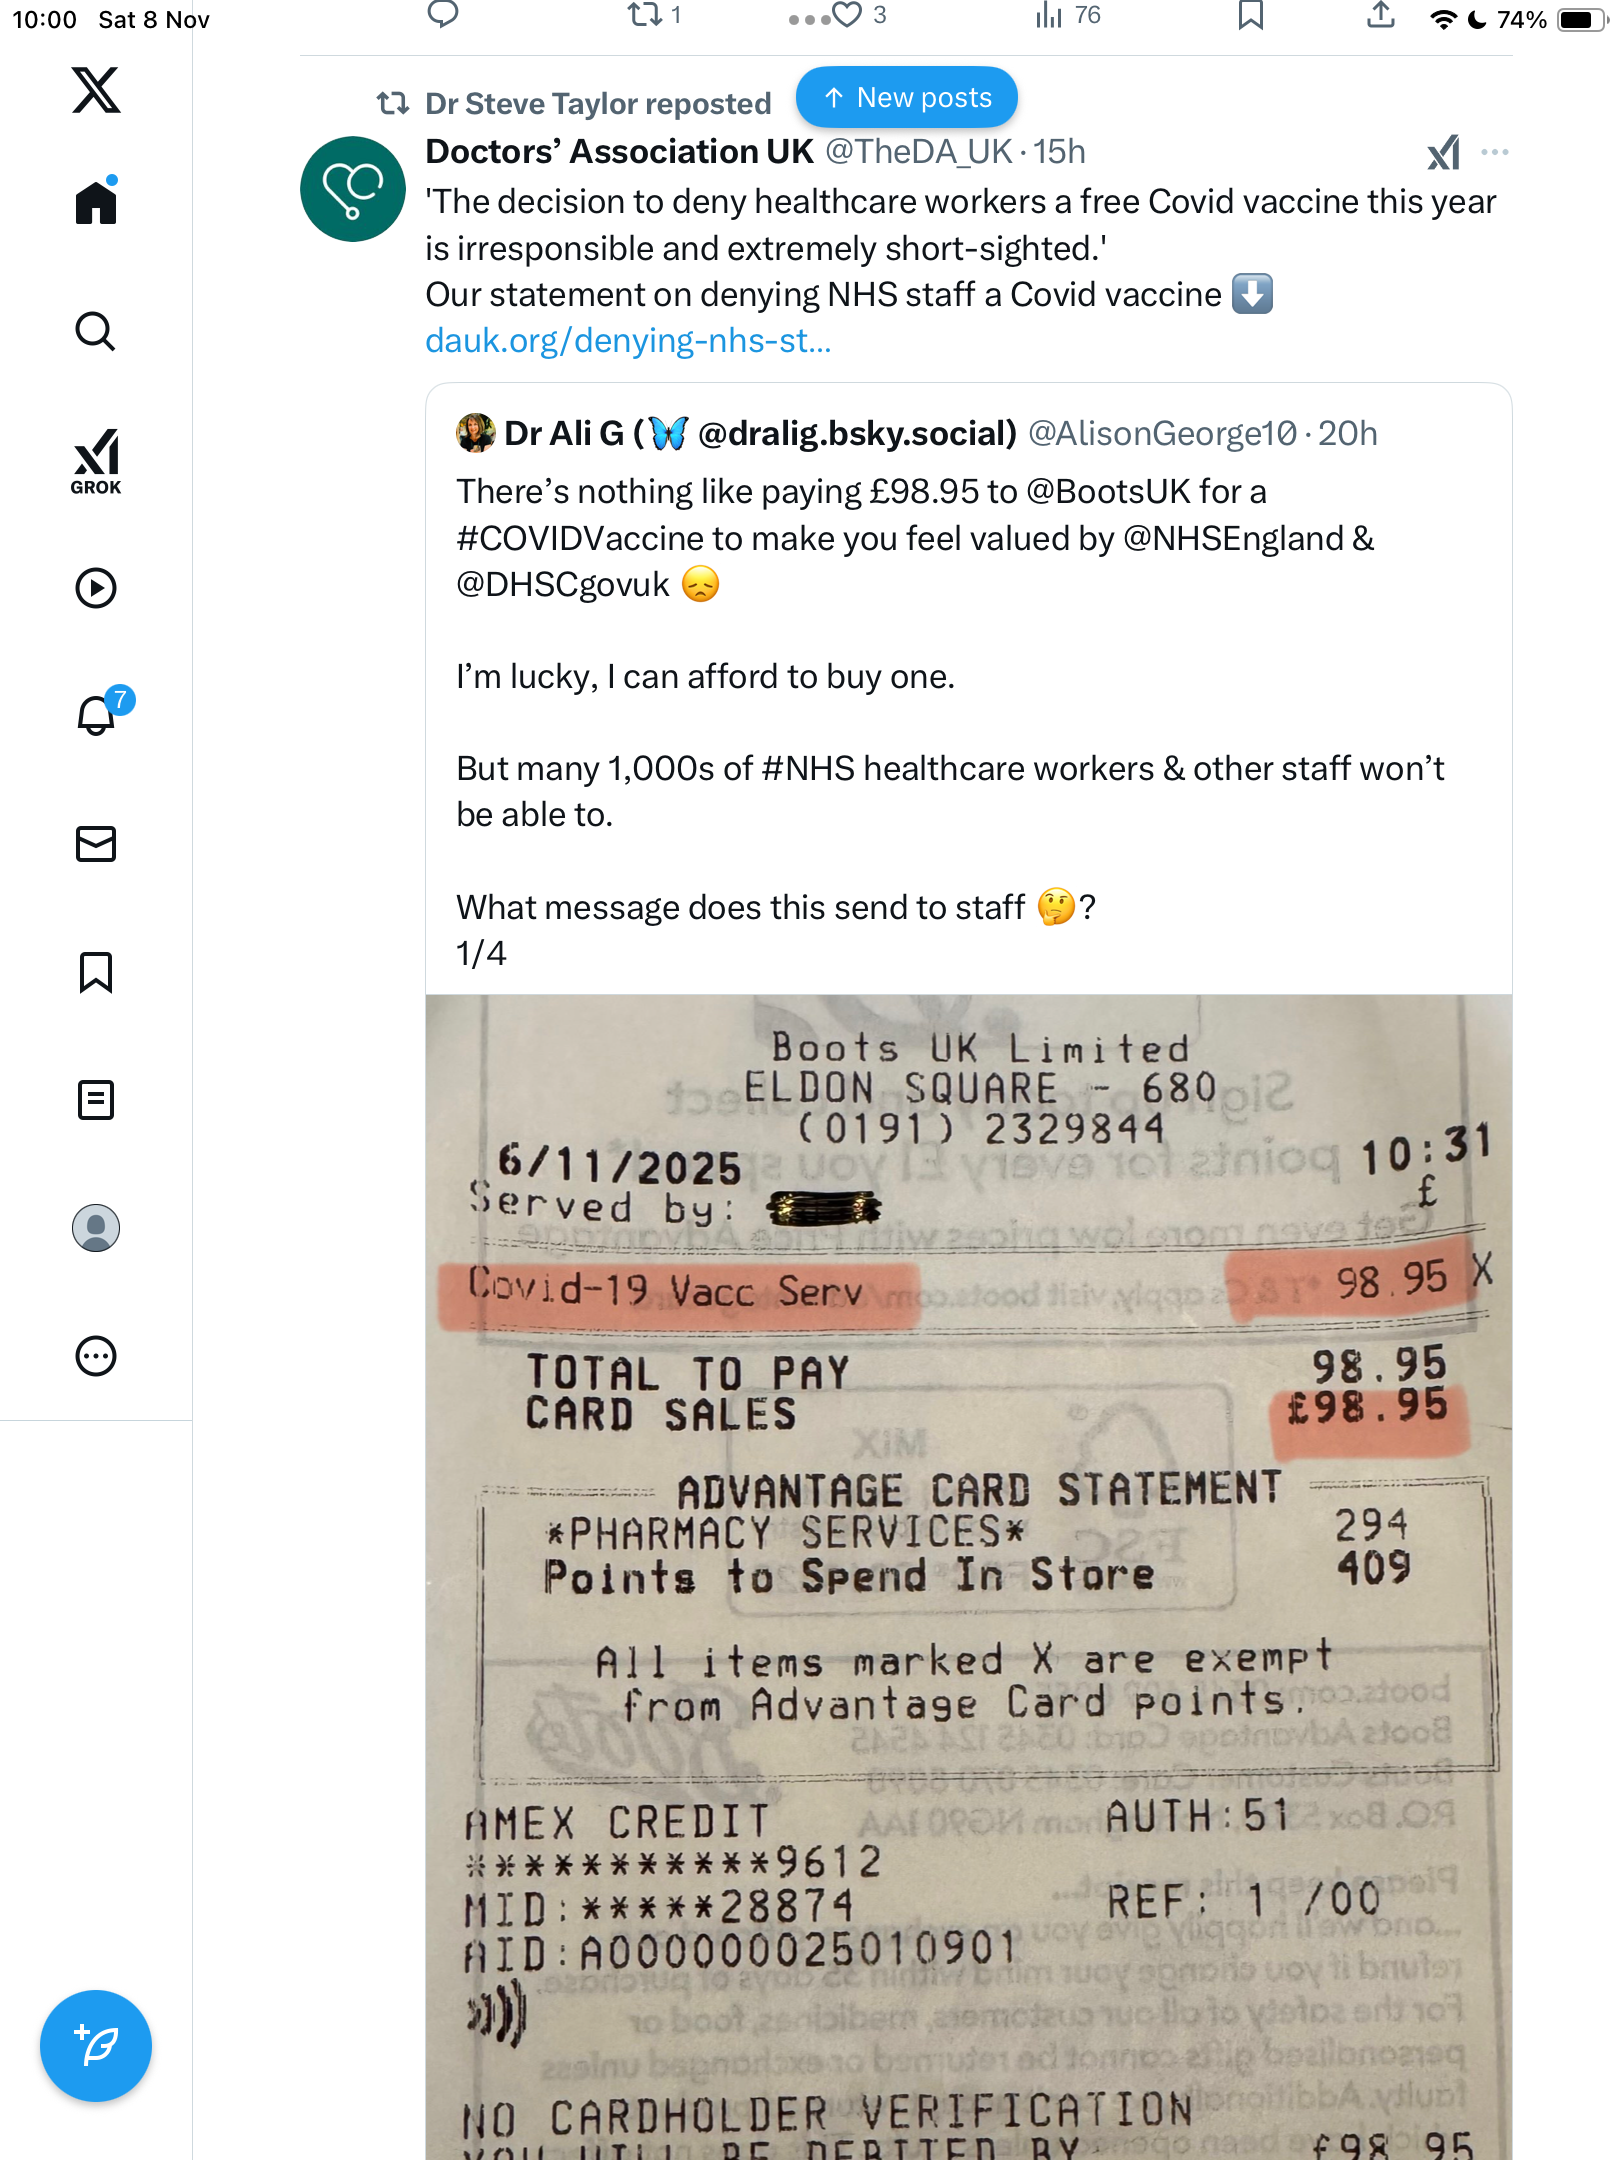The width and height of the screenshot is (1620, 2160).
Task: Open the Search and Explore page
Action: pos(96,331)
